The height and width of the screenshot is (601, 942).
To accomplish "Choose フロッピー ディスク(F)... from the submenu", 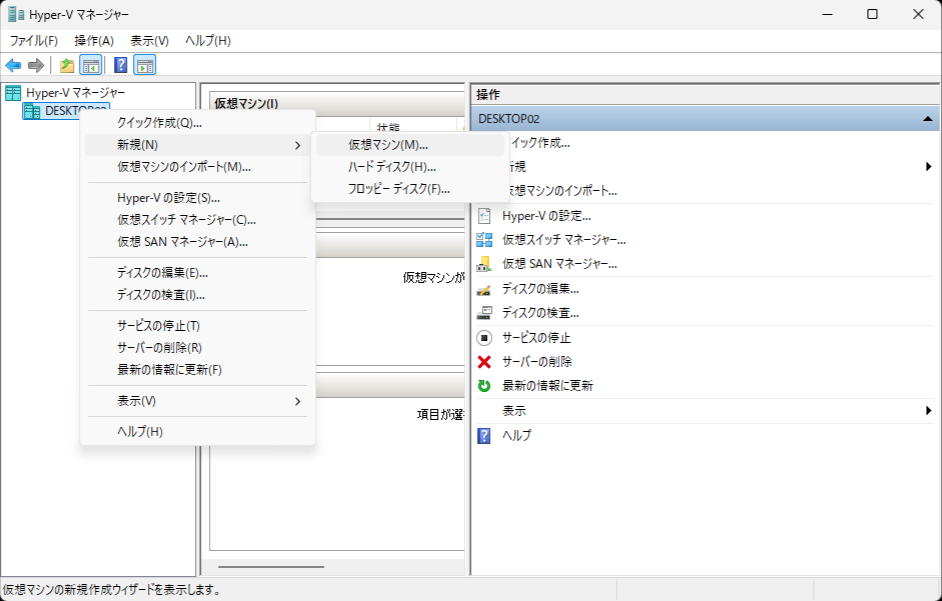I will (x=410, y=189).
